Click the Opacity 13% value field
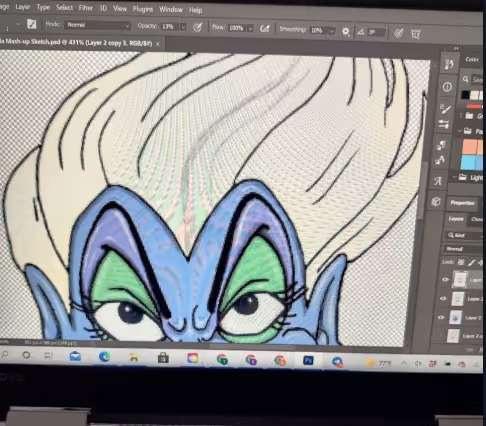The height and width of the screenshot is (426, 486). [168, 27]
